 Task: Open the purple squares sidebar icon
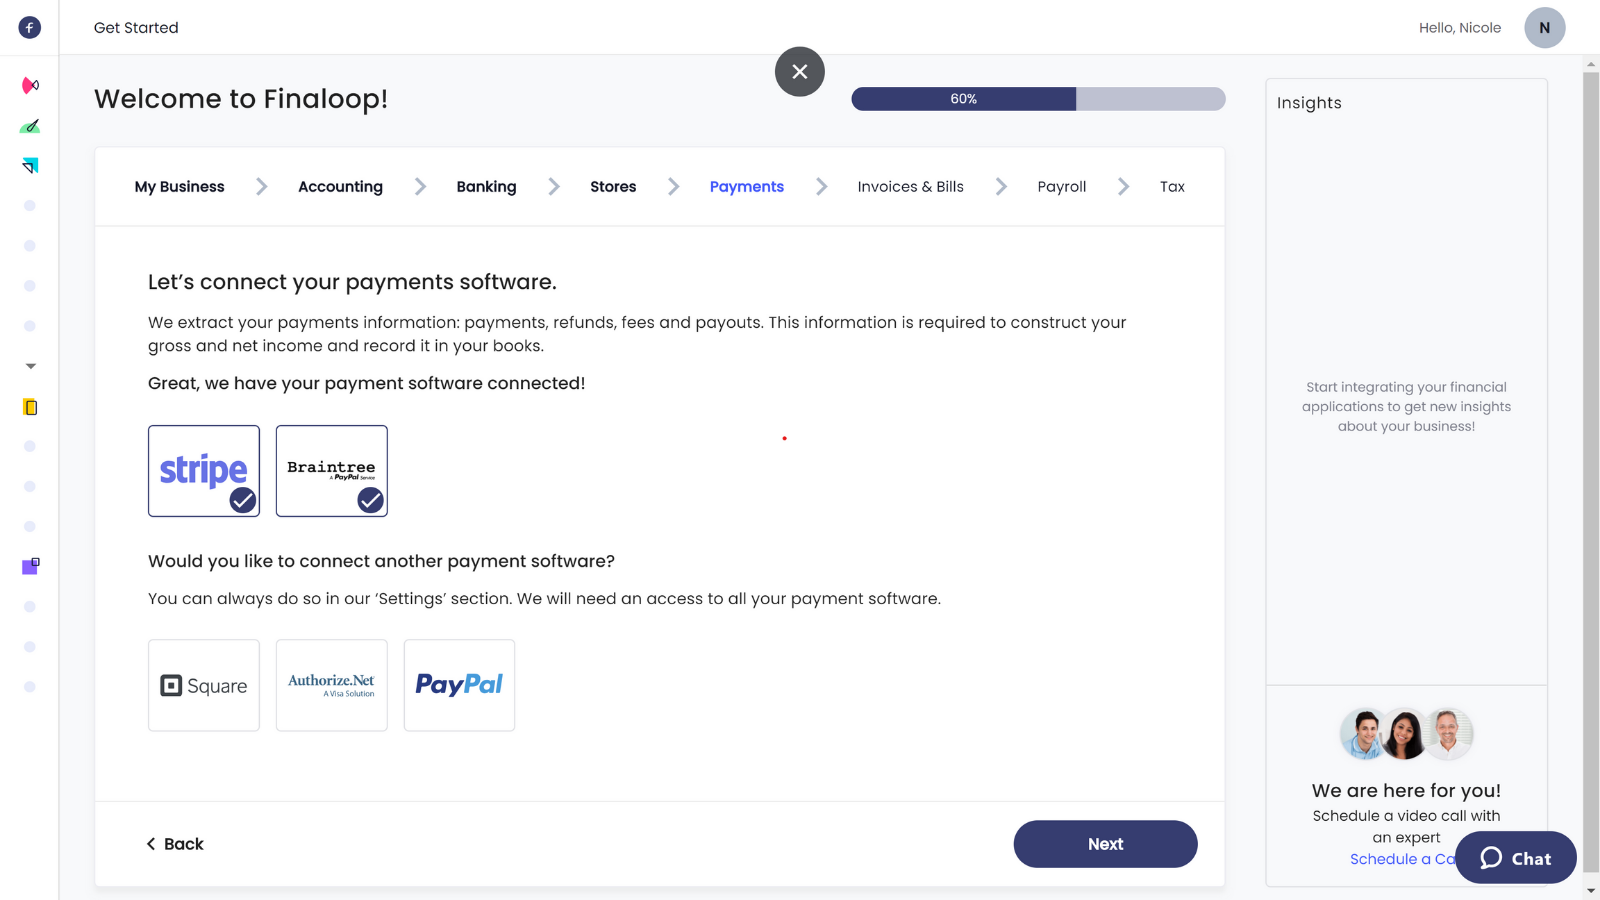click(x=30, y=566)
